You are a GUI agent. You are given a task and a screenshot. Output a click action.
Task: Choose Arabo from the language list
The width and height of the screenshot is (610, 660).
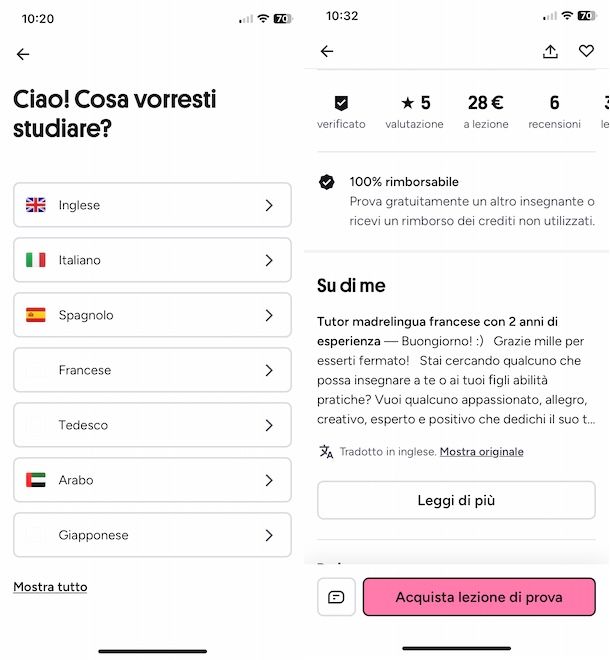coord(152,480)
